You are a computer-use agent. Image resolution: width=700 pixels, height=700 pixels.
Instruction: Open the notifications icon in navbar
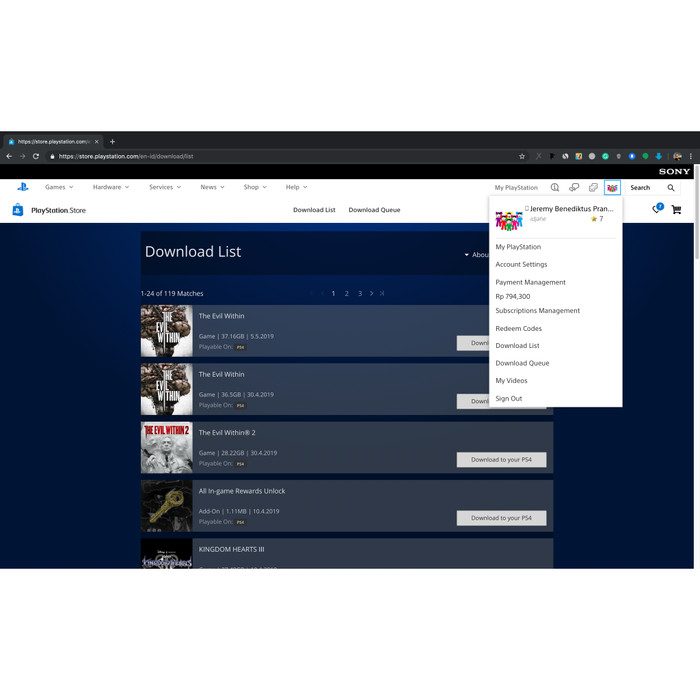555,187
